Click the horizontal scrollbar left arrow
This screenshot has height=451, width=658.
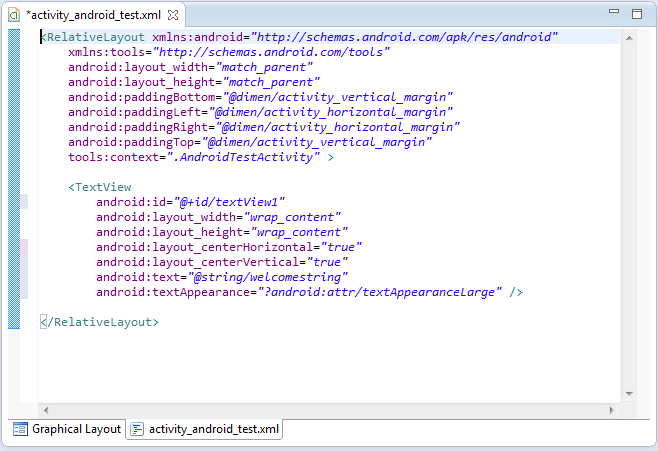click(x=46, y=410)
